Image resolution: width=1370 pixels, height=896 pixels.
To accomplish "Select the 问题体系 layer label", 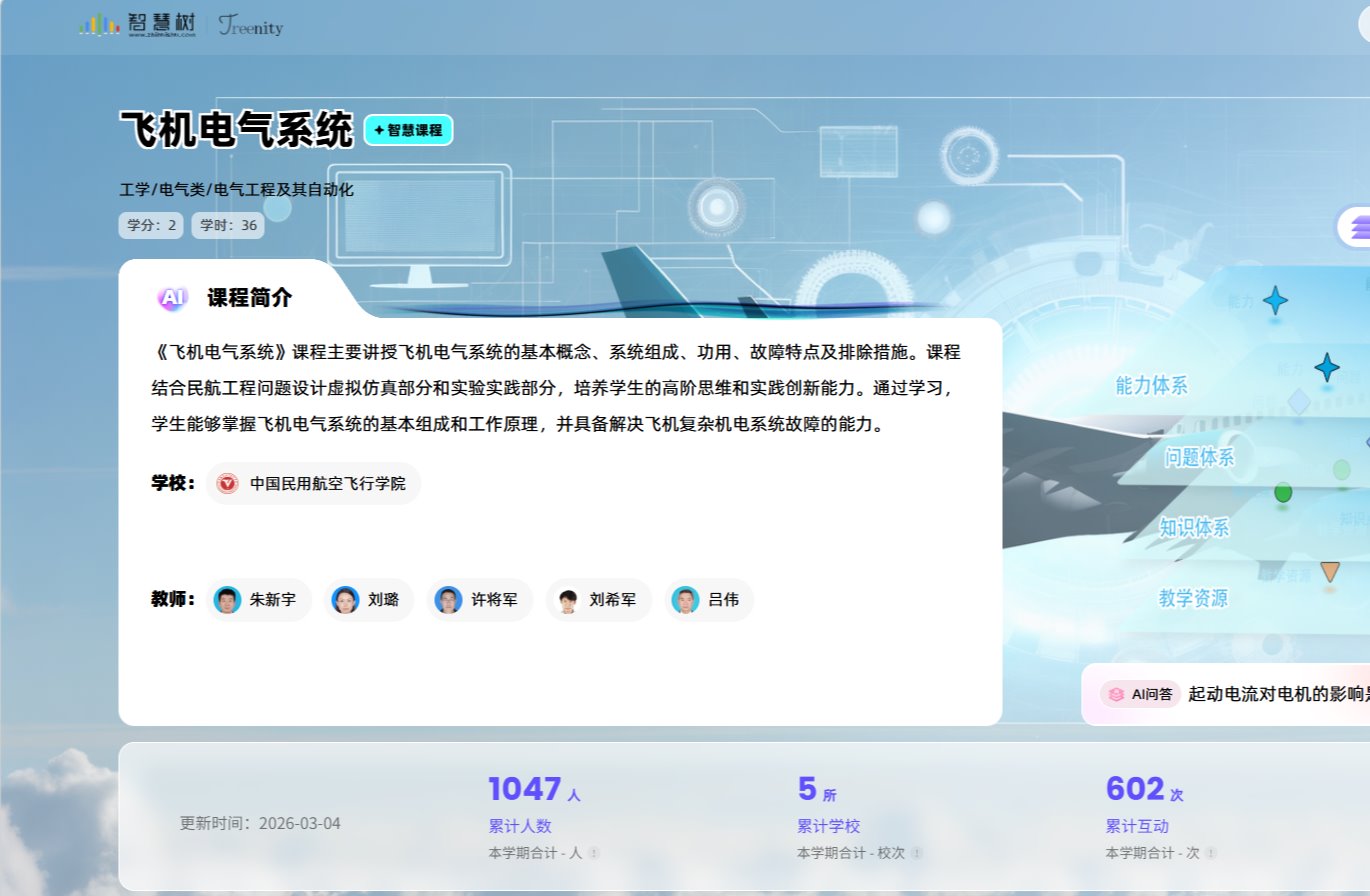I will 1199,457.
